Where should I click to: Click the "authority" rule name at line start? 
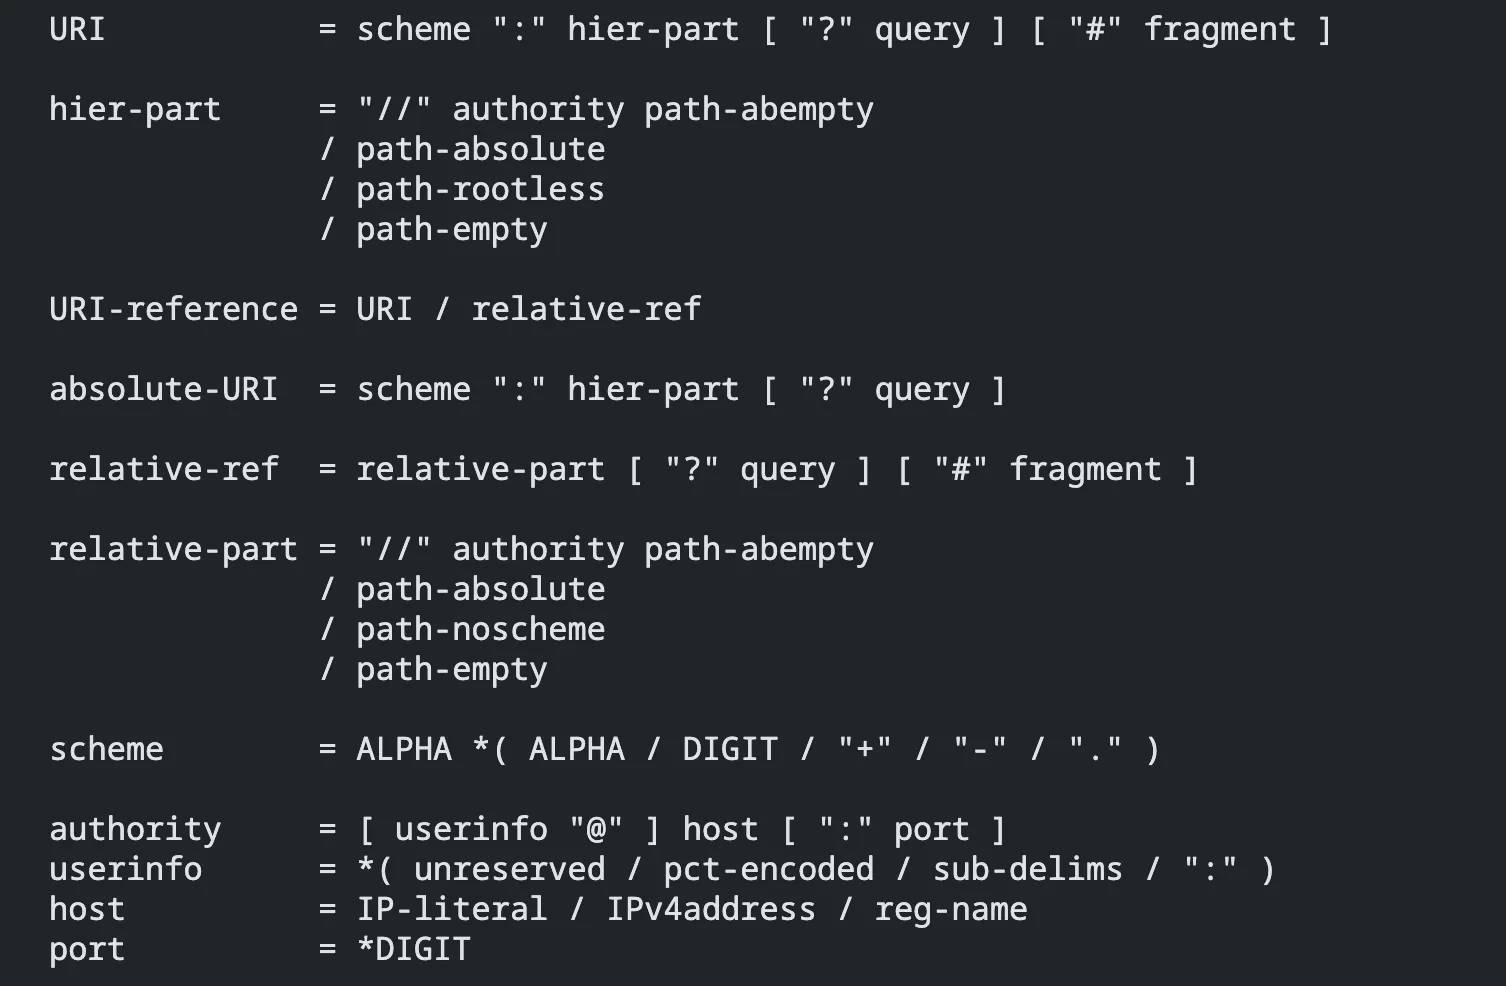pyautogui.click(x=135, y=829)
